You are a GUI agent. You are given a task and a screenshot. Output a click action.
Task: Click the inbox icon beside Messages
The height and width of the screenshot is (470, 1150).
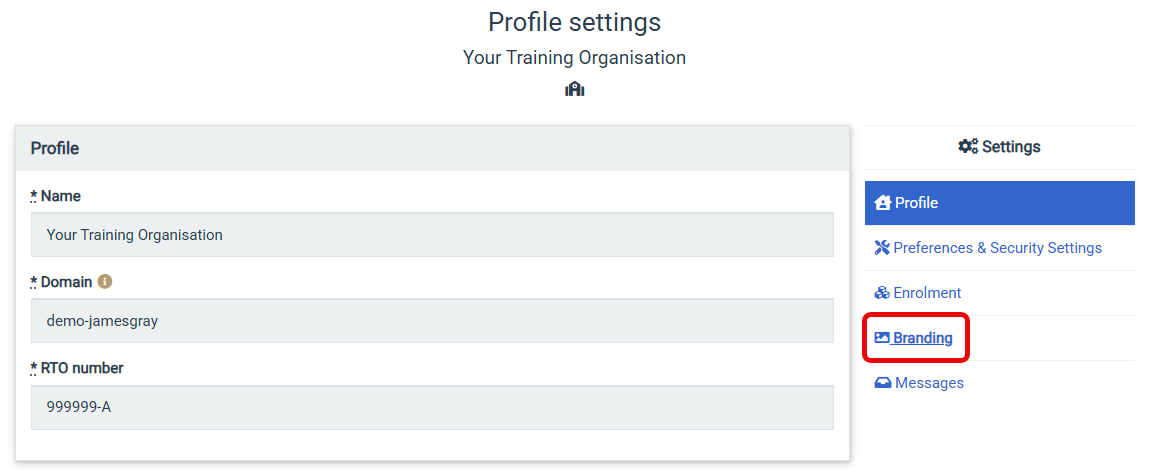[883, 383]
